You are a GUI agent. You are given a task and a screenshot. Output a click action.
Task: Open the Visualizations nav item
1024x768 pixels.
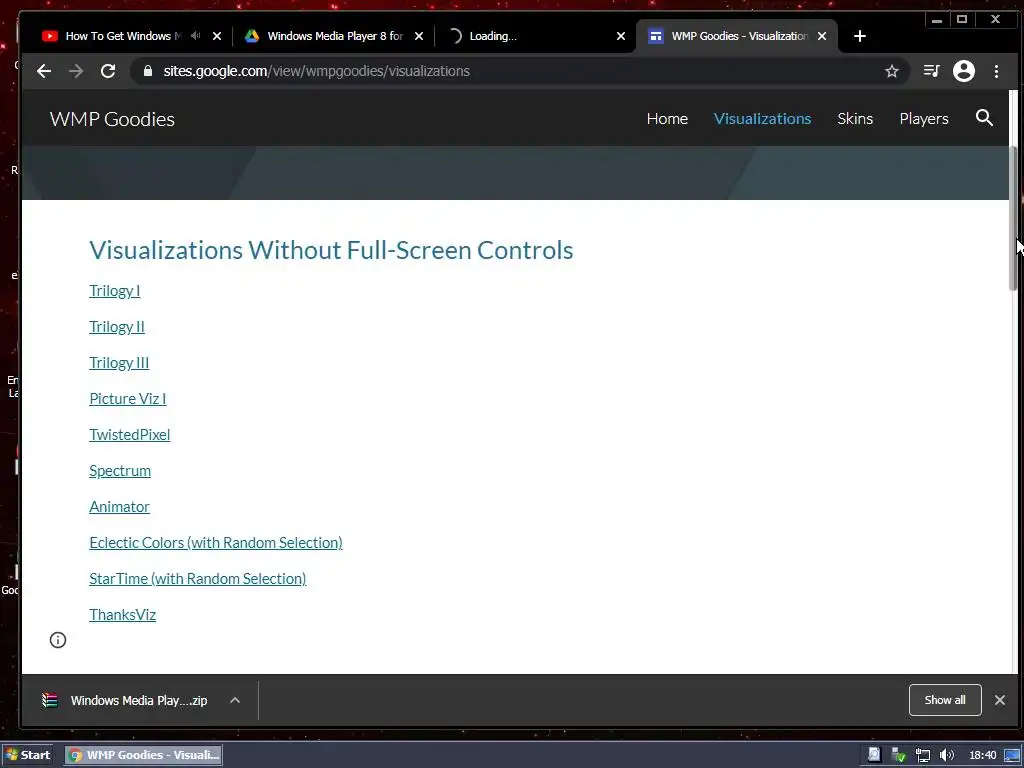(x=762, y=118)
